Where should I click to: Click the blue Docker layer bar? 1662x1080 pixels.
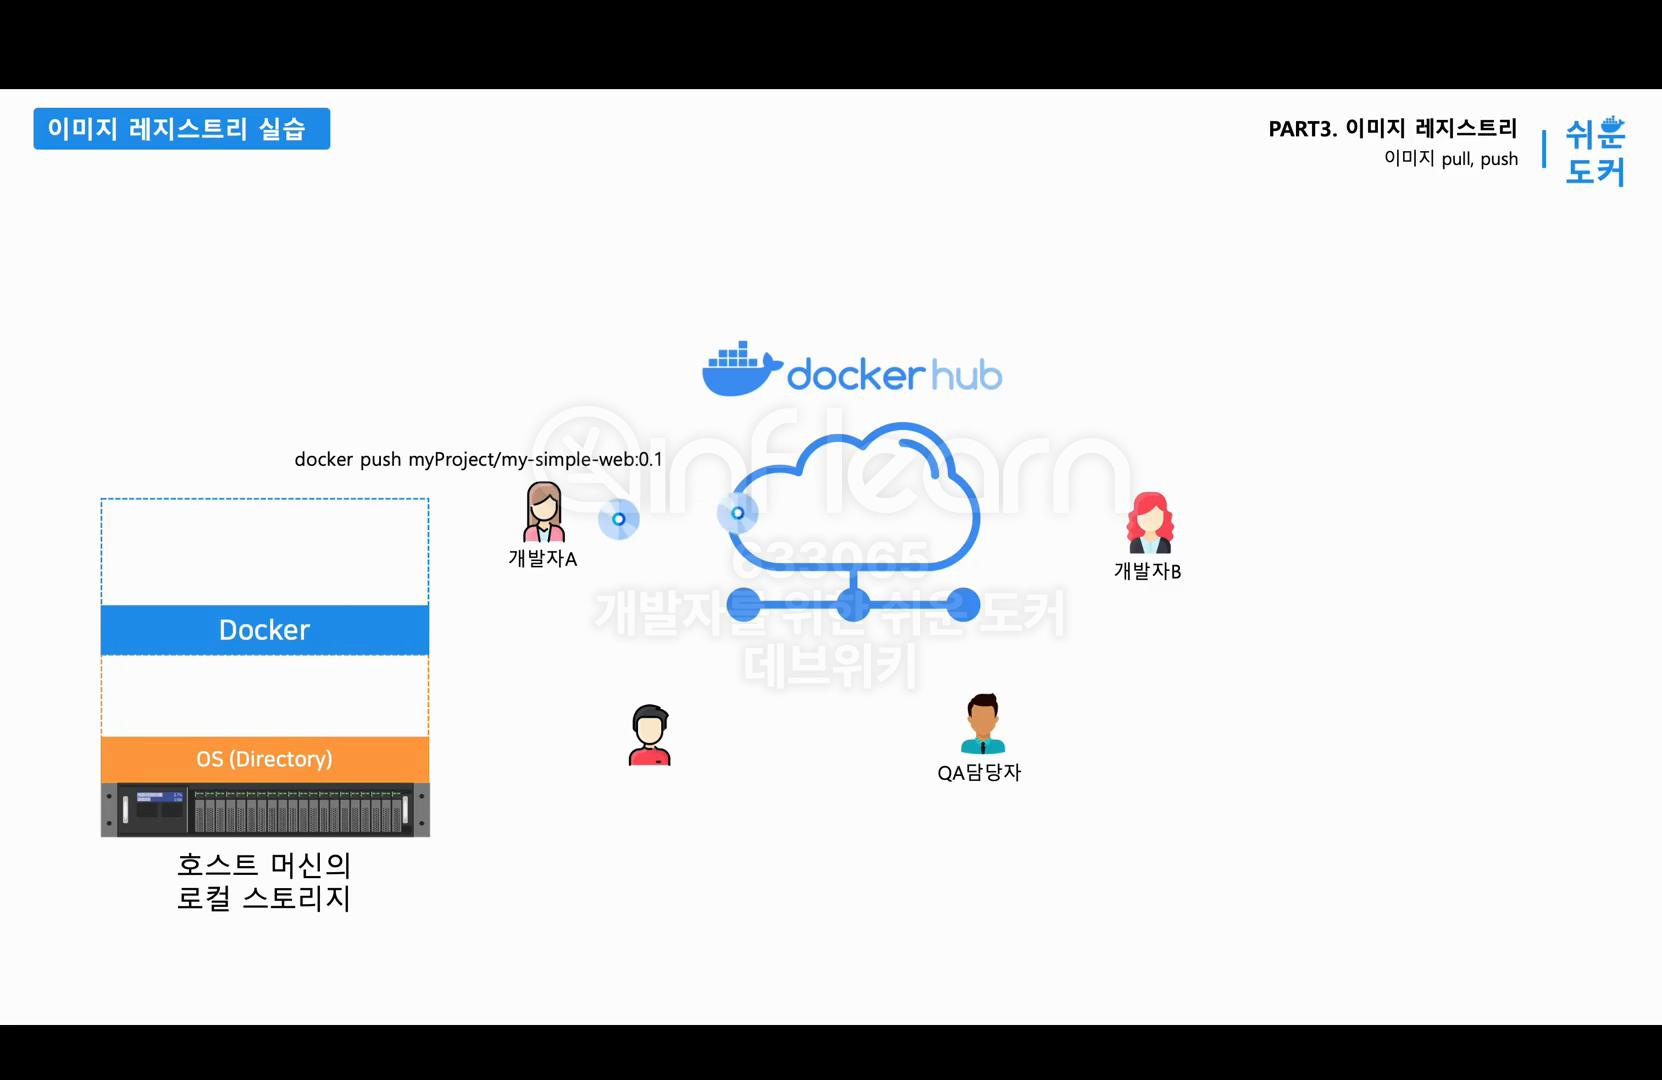tap(265, 630)
